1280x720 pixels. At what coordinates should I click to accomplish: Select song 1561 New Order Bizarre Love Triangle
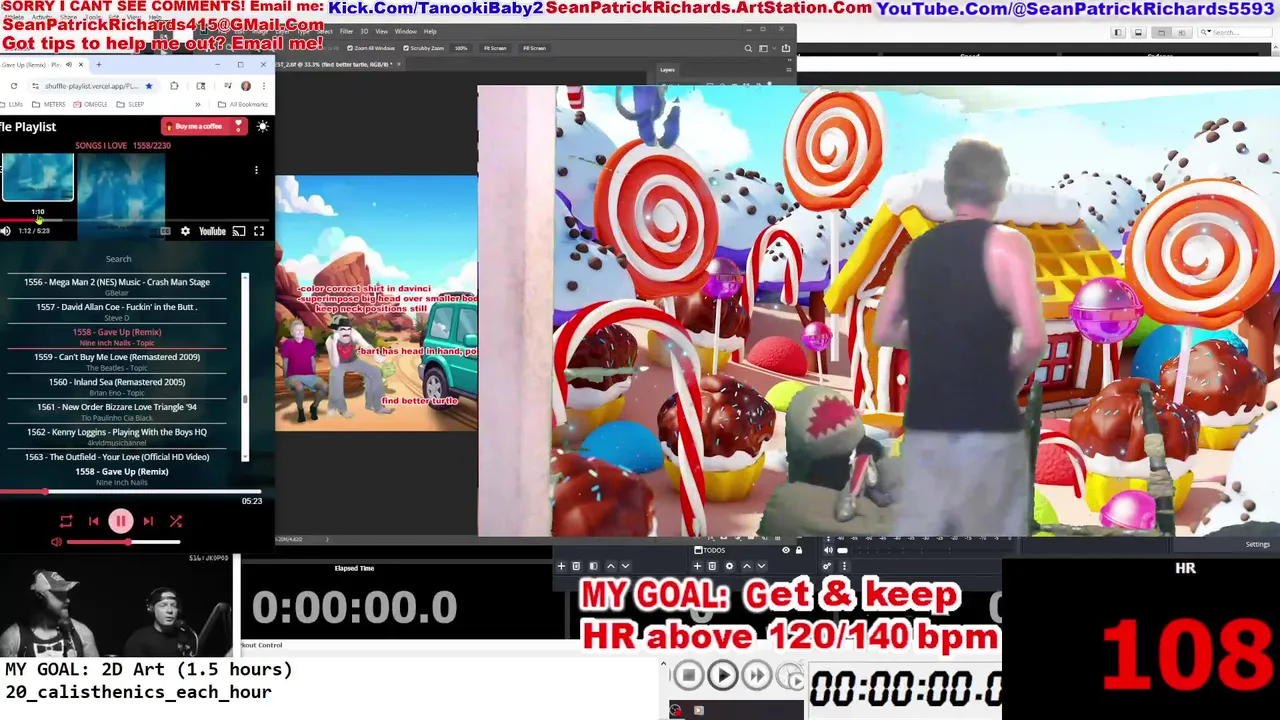point(117,411)
